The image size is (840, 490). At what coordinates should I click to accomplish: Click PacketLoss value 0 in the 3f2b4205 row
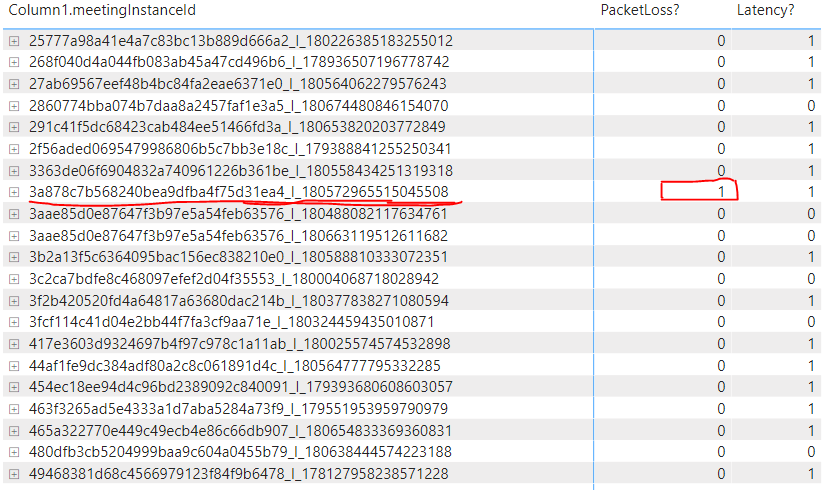[721, 301]
